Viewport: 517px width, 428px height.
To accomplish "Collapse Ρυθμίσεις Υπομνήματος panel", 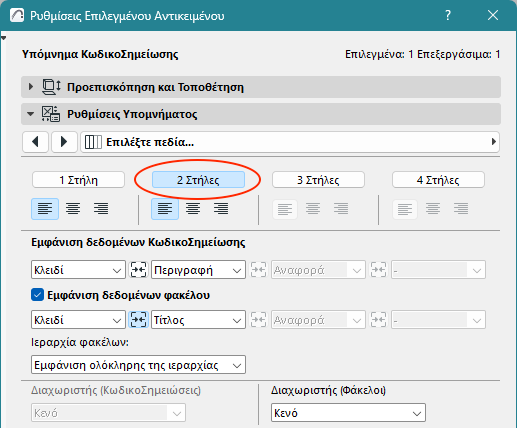I will pos(30,114).
